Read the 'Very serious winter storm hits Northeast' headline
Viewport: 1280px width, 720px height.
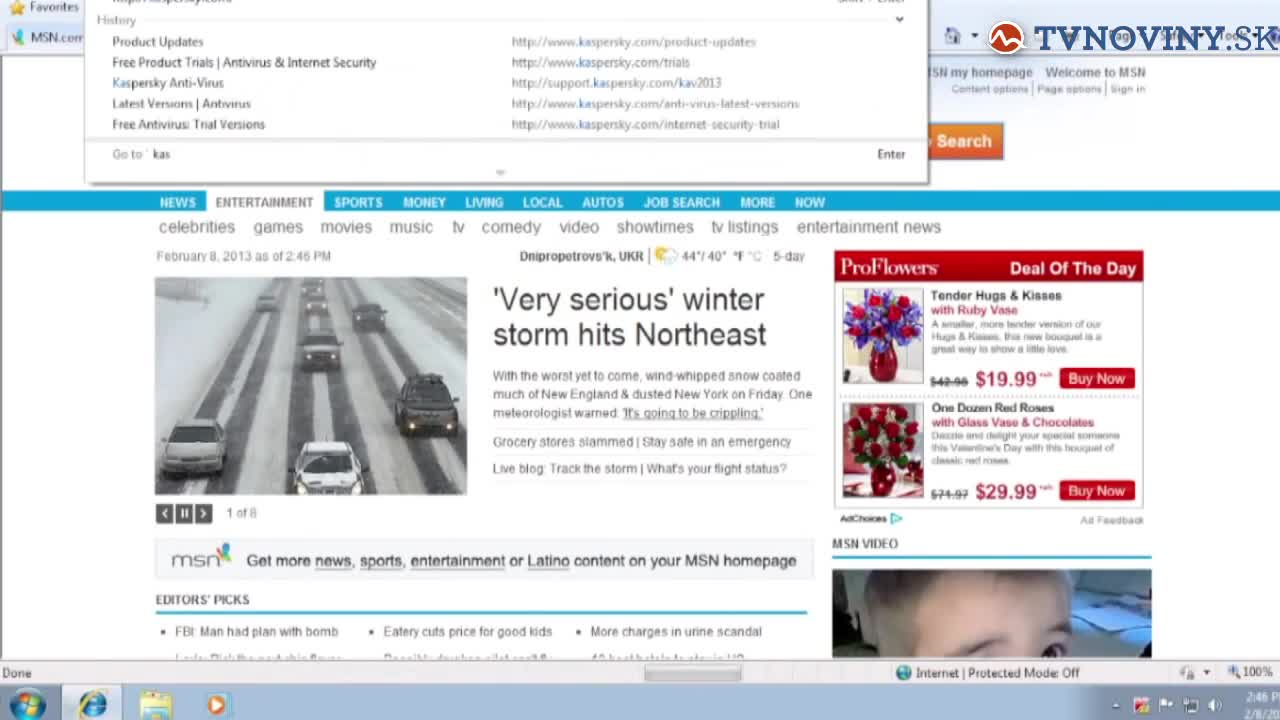pos(630,317)
